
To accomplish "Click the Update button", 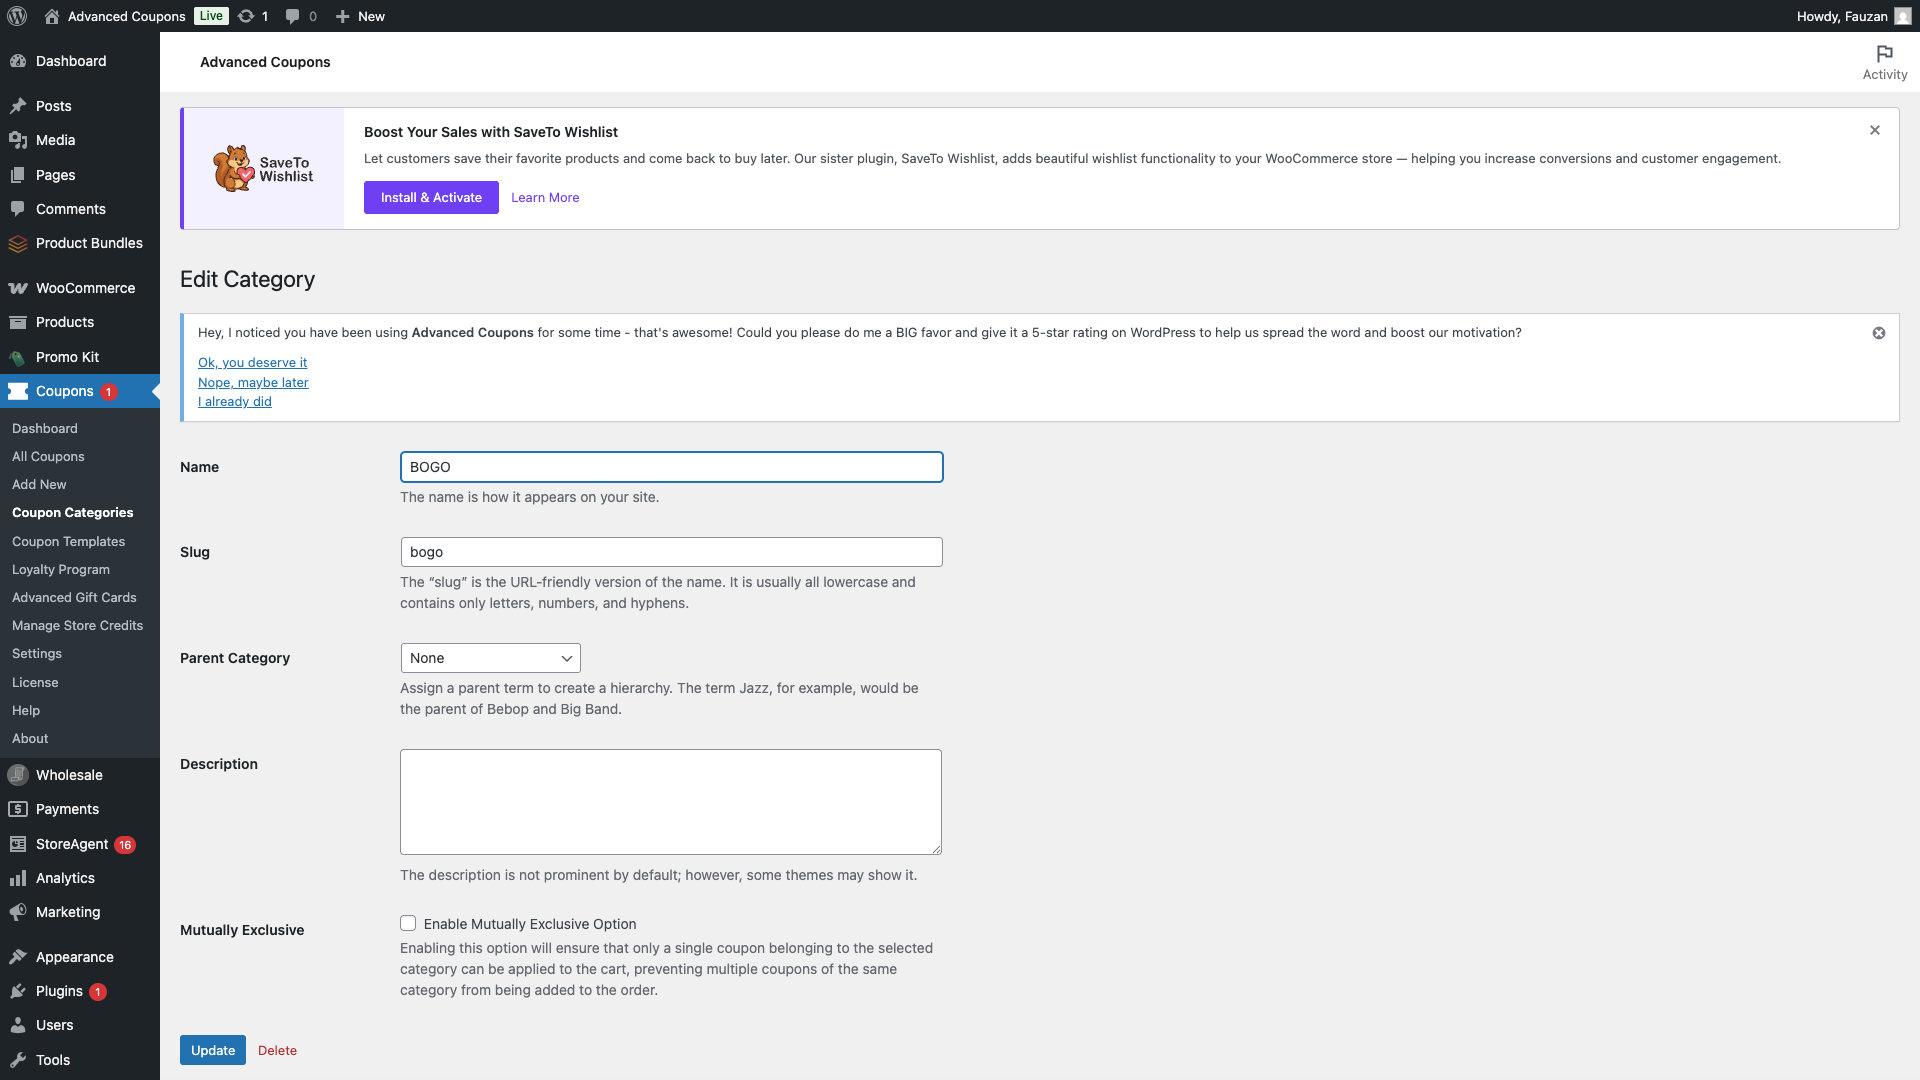I will pos(212,1050).
